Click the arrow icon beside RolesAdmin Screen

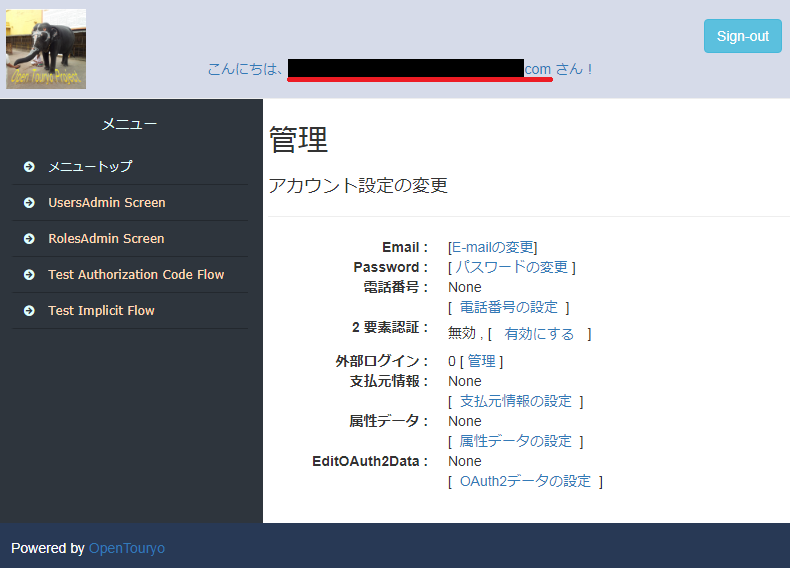(x=30, y=239)
